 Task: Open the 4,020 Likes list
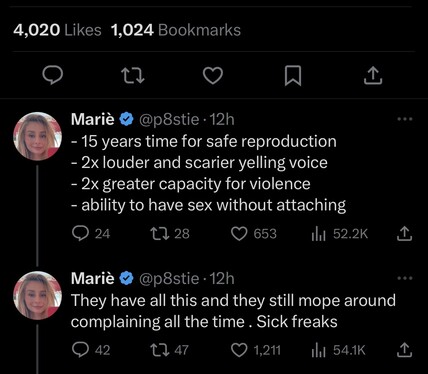click(57, 30)
